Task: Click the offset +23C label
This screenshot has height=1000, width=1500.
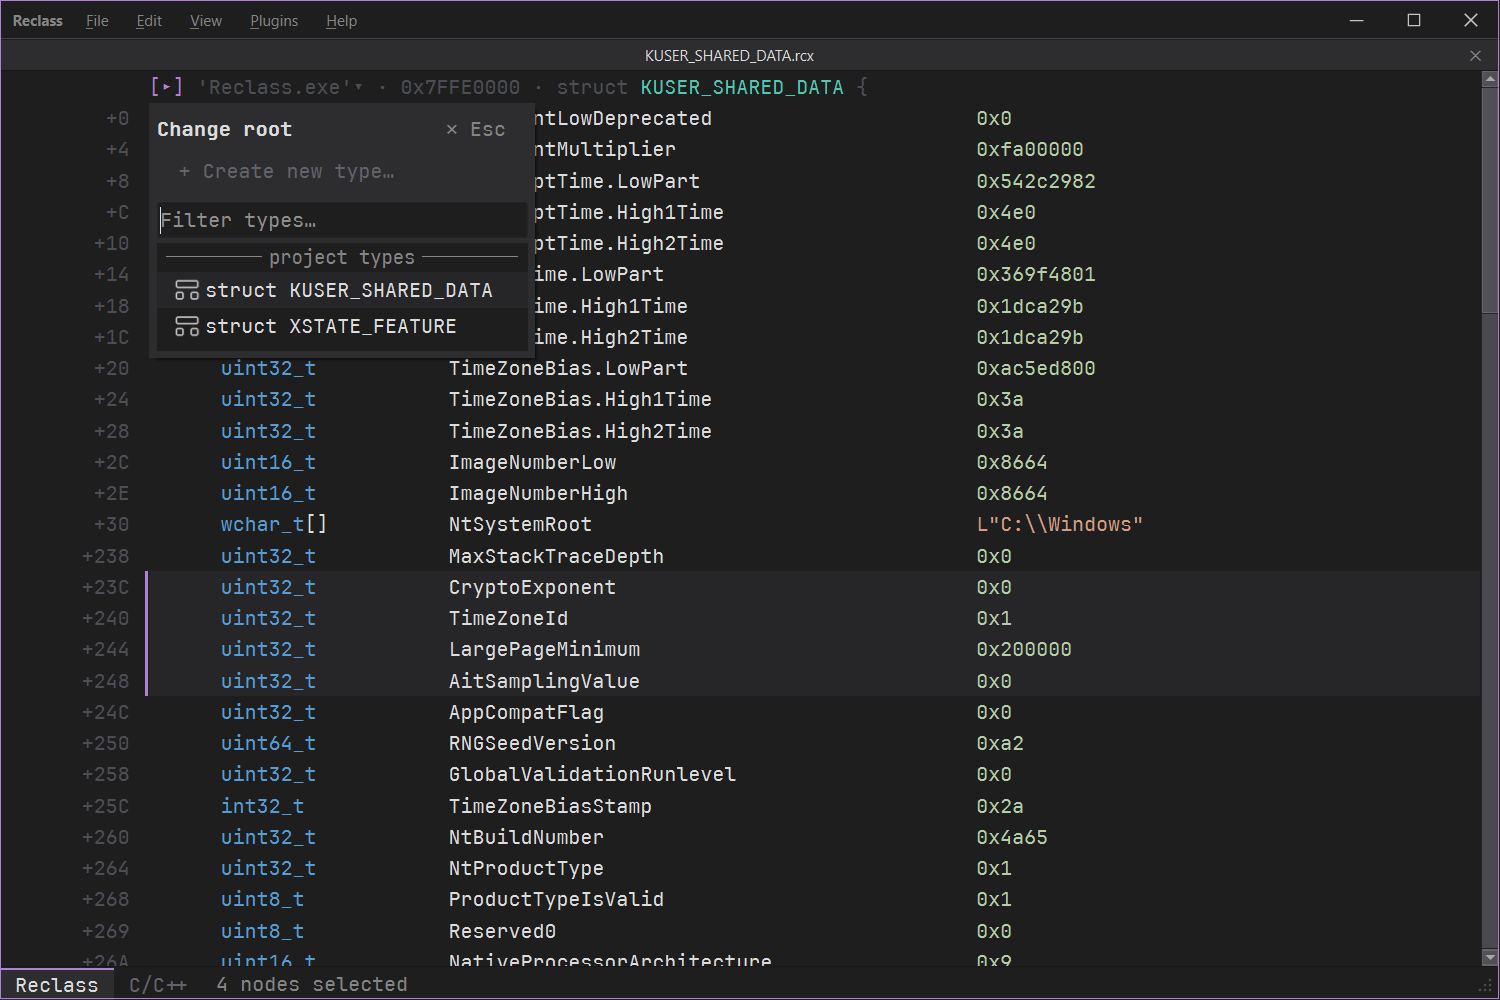Action: (106, 587)
